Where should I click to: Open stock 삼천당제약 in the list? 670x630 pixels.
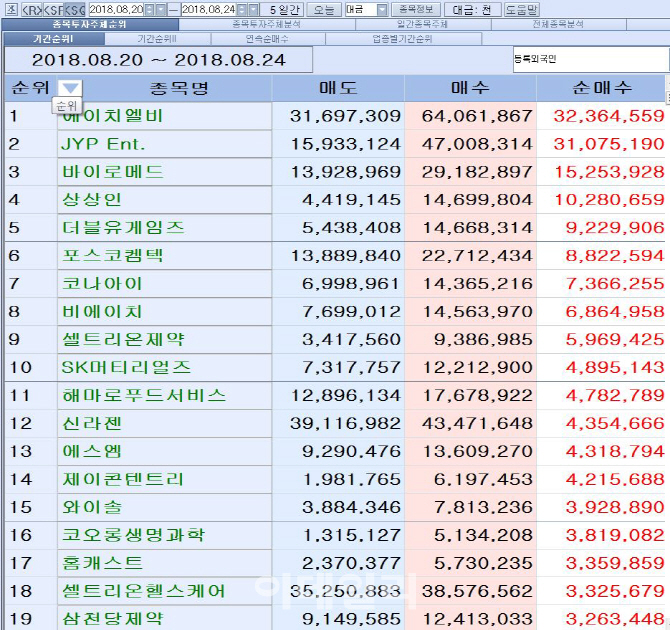click(164, 618)
